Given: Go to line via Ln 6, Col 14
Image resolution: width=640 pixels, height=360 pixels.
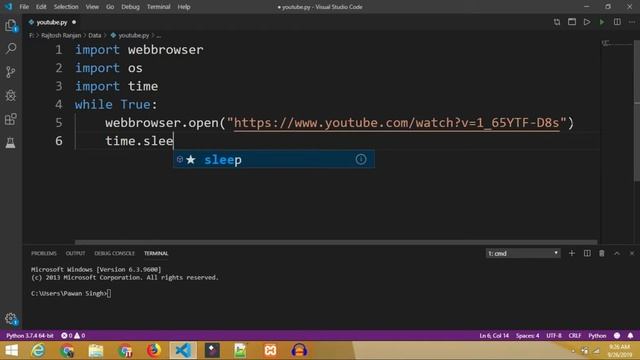Looking at the screenshot, I should click(x=494, y=336).
